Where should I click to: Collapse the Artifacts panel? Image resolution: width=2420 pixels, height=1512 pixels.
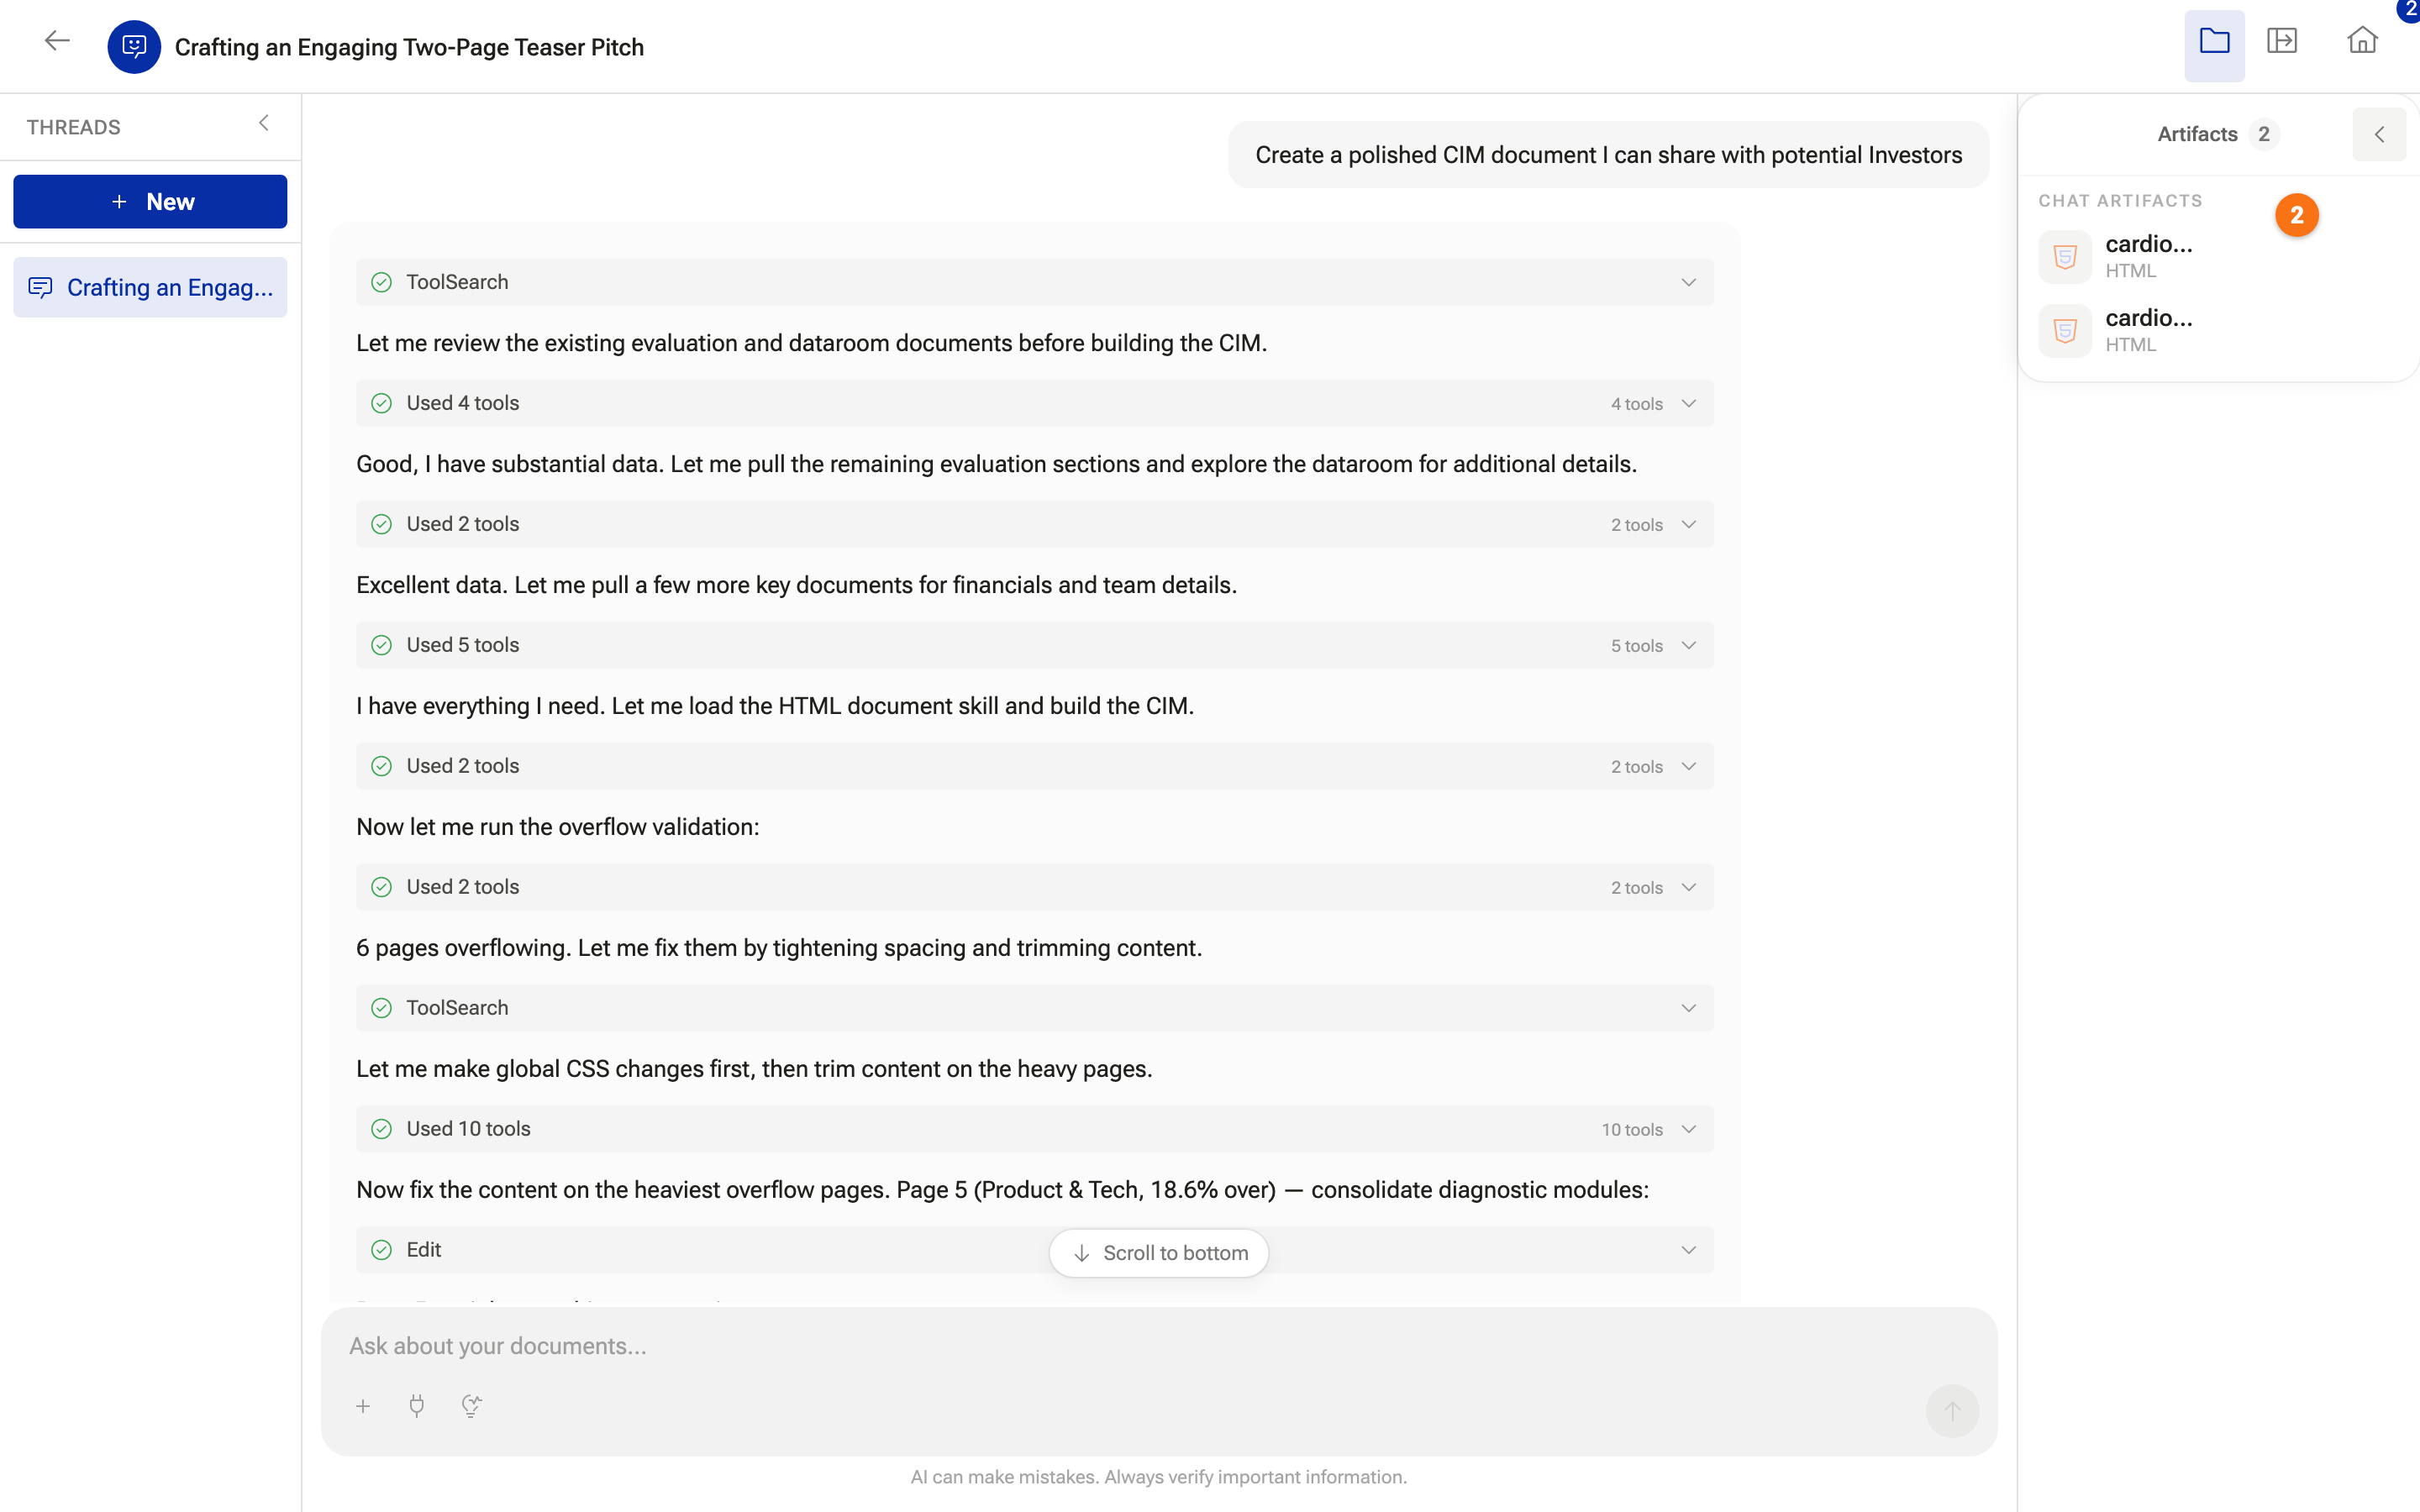2379,134
